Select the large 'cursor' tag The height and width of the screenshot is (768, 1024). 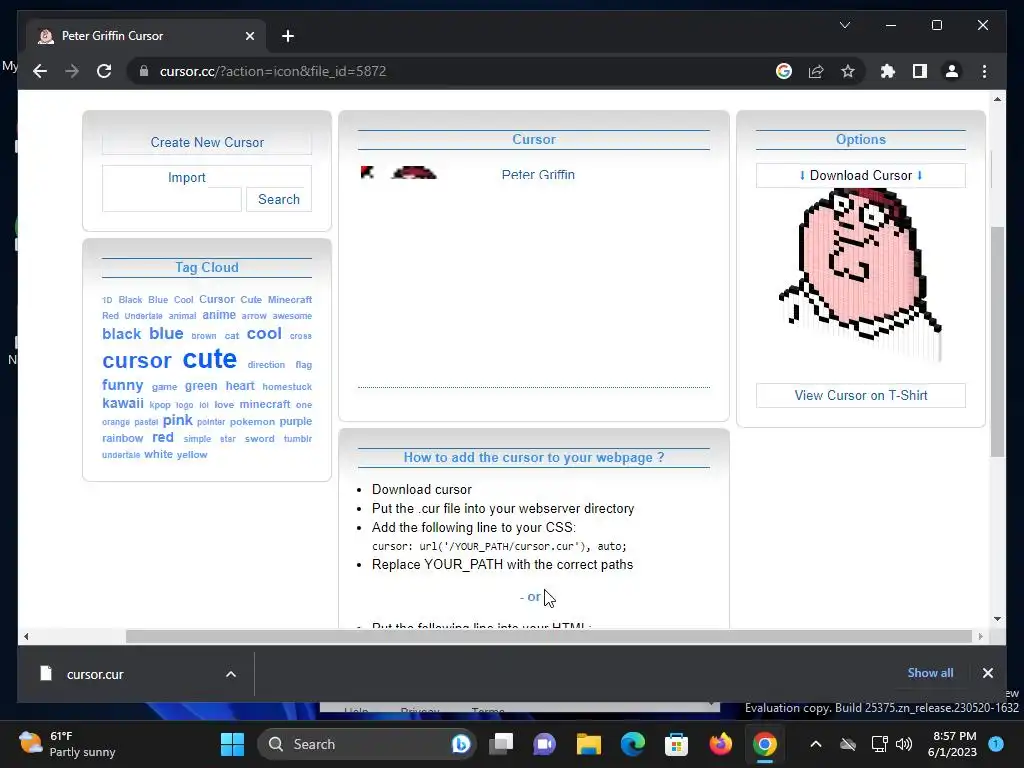136,360
